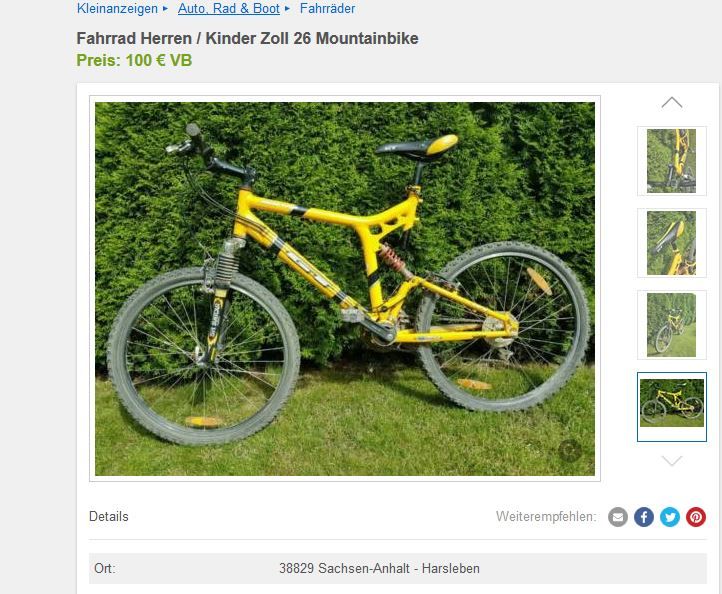Click the Details section heading
Image resolution: width=722 pixels, height=594 pixels.
[x=109, y=516]
